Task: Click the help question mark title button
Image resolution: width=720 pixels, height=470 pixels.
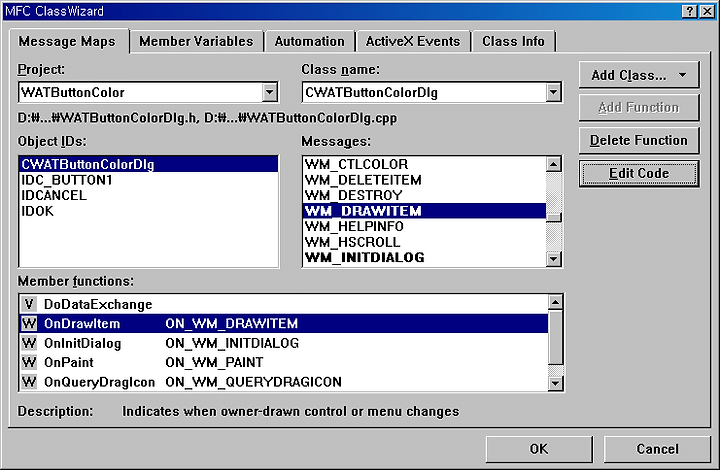Action: tap(690, 11)
